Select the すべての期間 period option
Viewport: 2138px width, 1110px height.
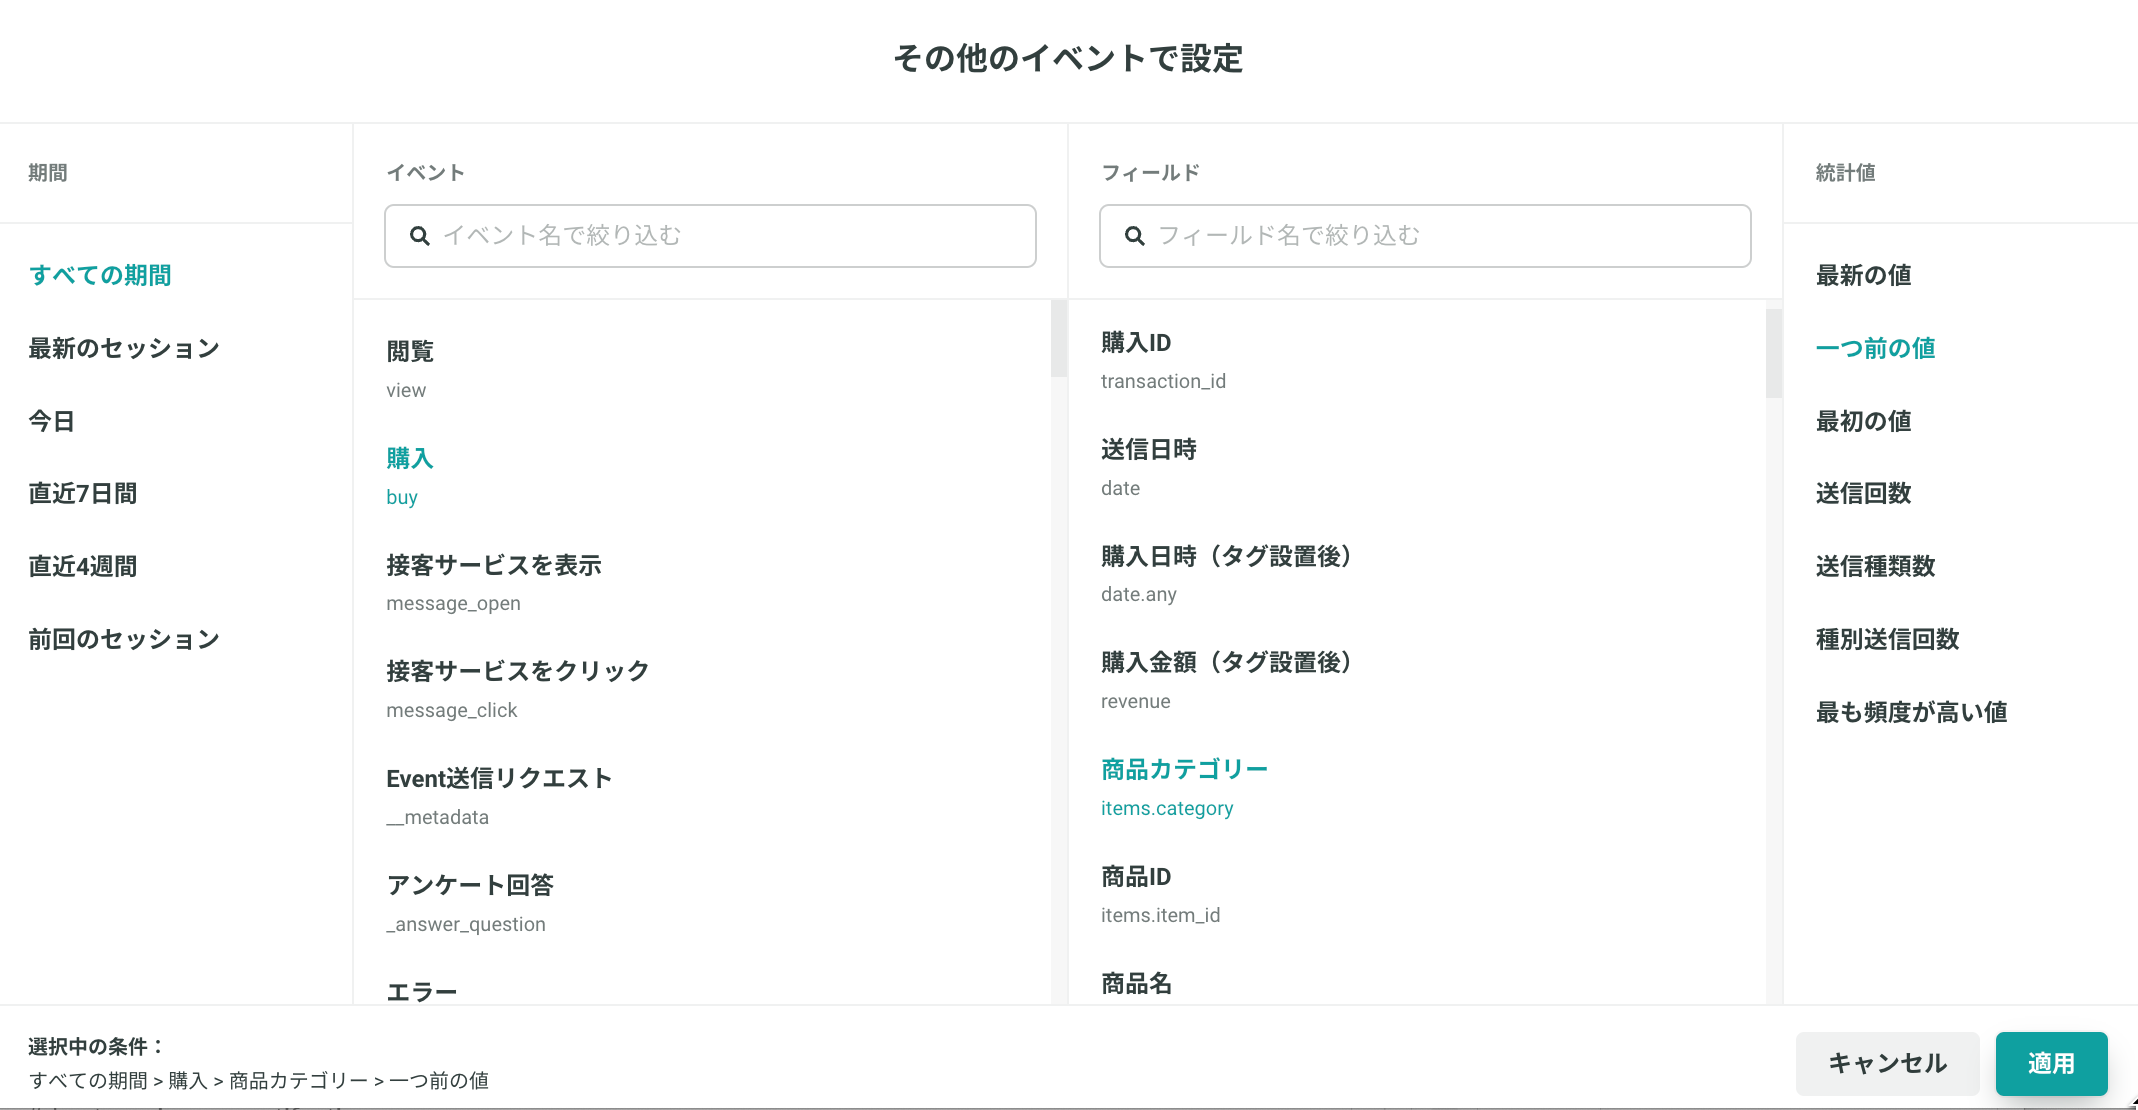(100, 275)
